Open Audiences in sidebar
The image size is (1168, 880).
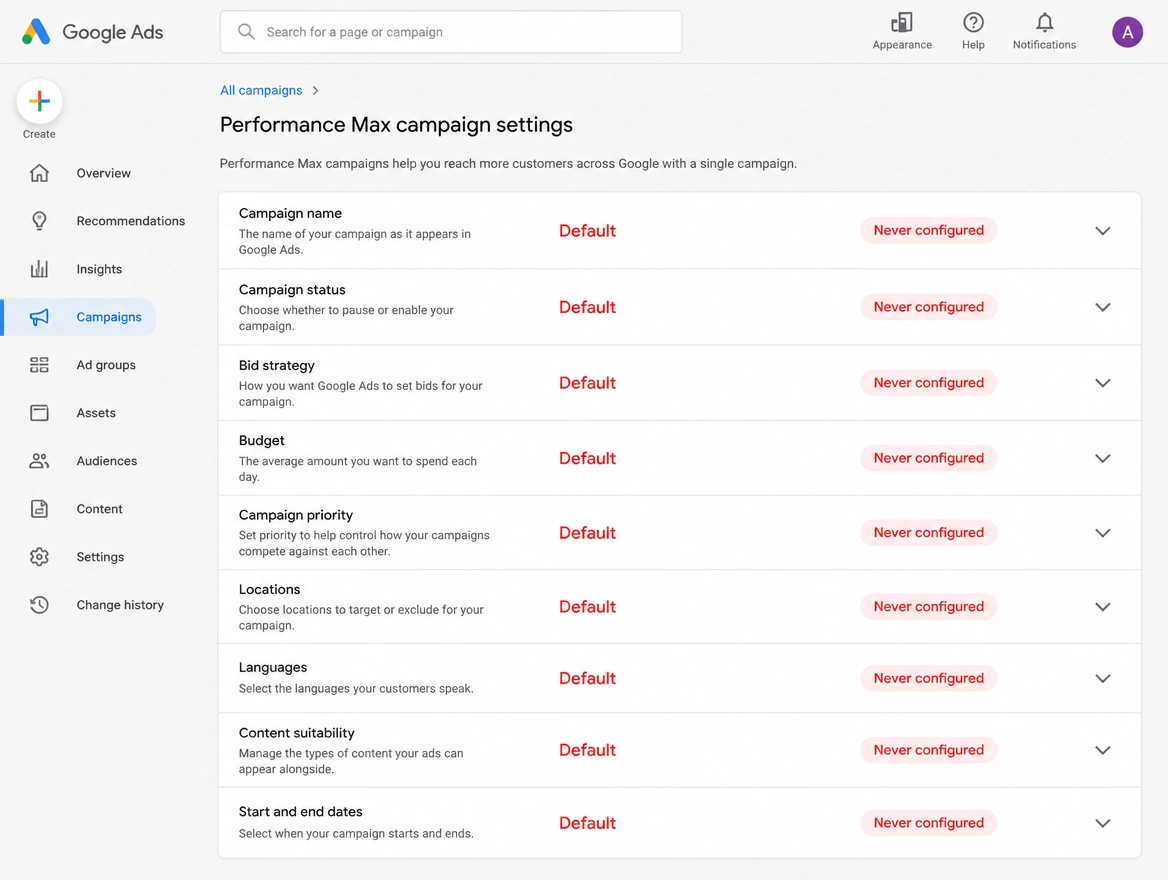click(x=107, y=460)
